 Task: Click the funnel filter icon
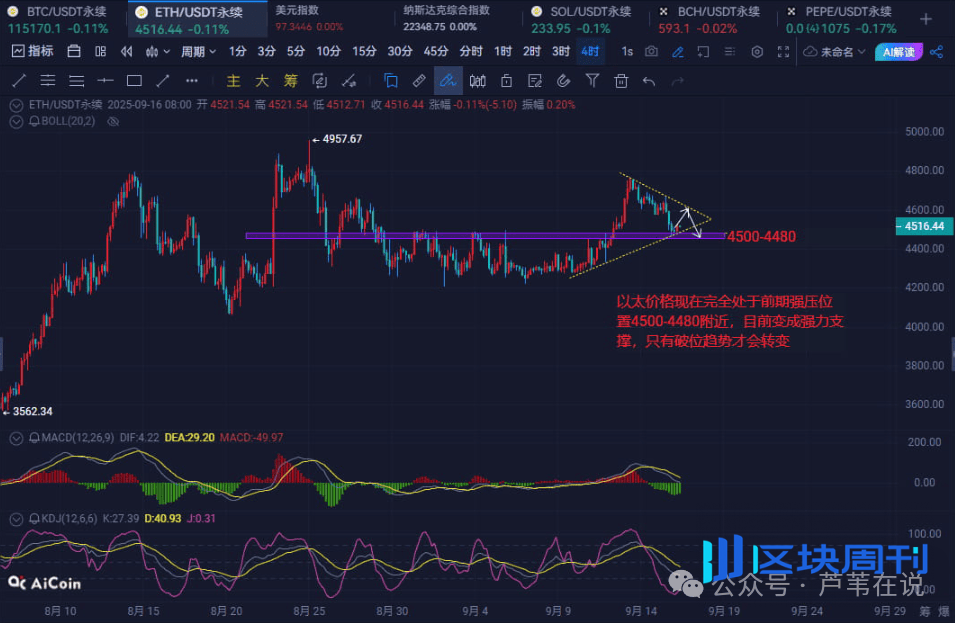(x=592, y=81)
